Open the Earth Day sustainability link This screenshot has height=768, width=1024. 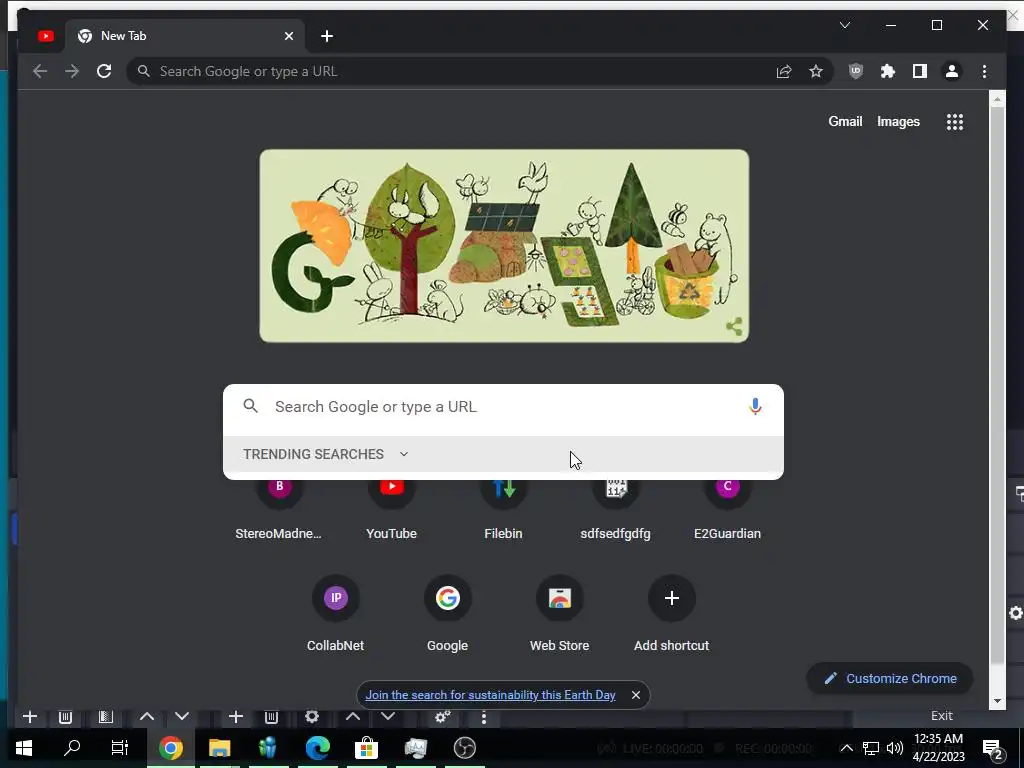490,695
